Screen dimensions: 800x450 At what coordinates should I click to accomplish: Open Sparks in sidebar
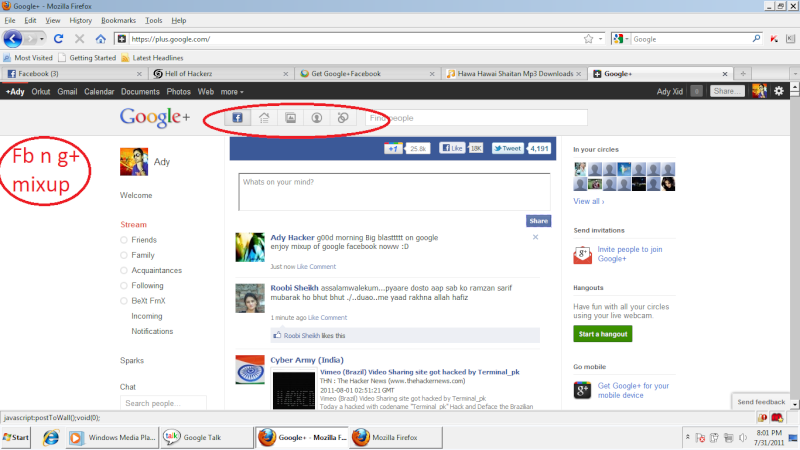[132, 361]
